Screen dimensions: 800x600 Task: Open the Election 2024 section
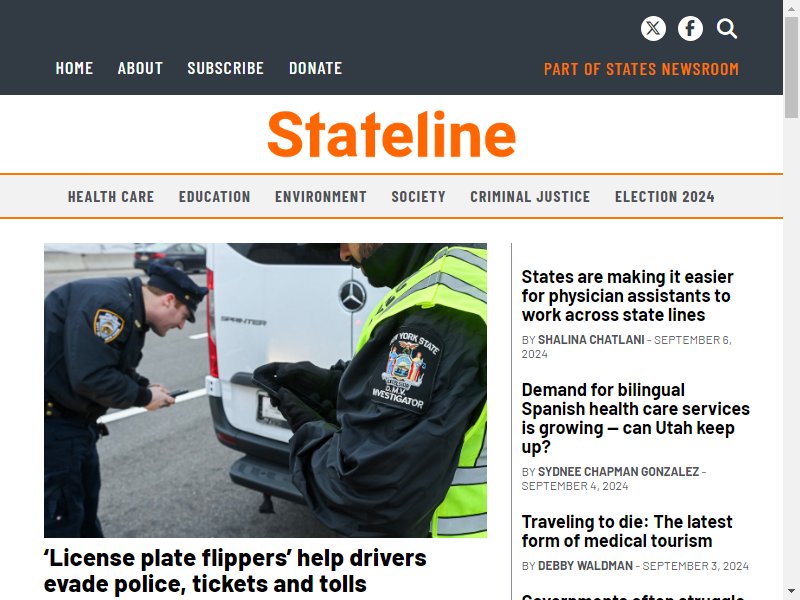664,196
